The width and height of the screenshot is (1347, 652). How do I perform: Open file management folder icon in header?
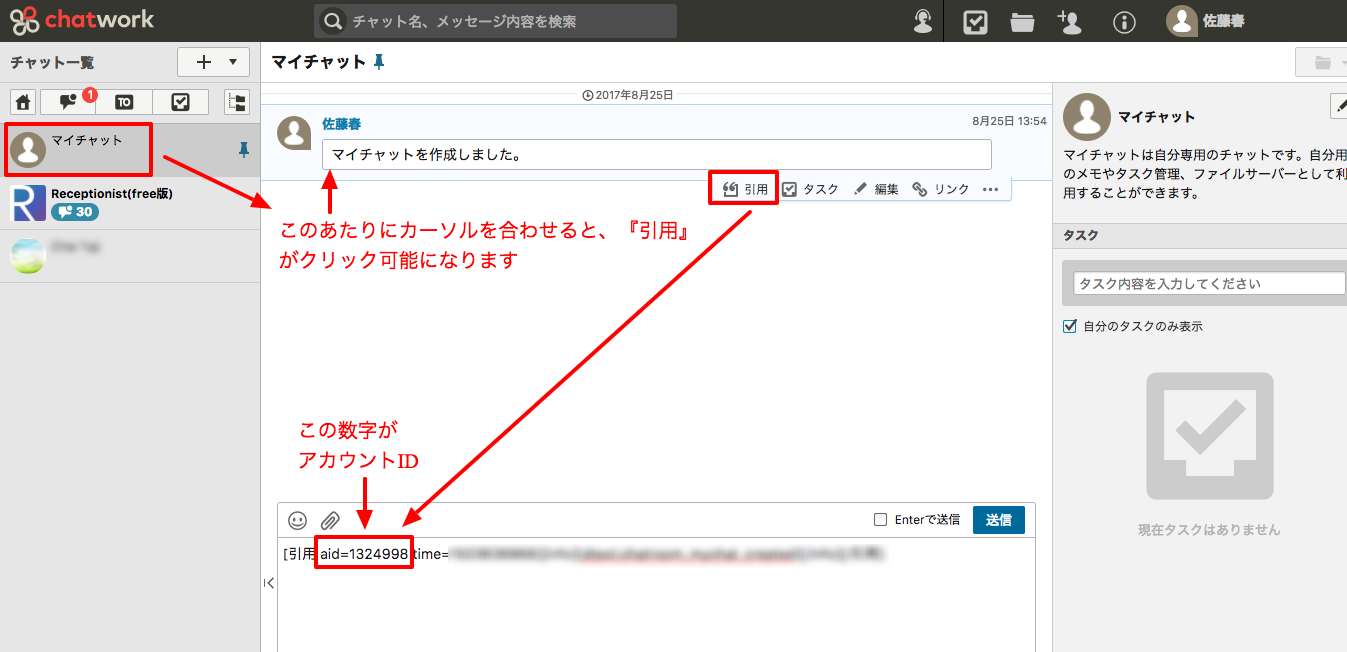coord(1022,22)
